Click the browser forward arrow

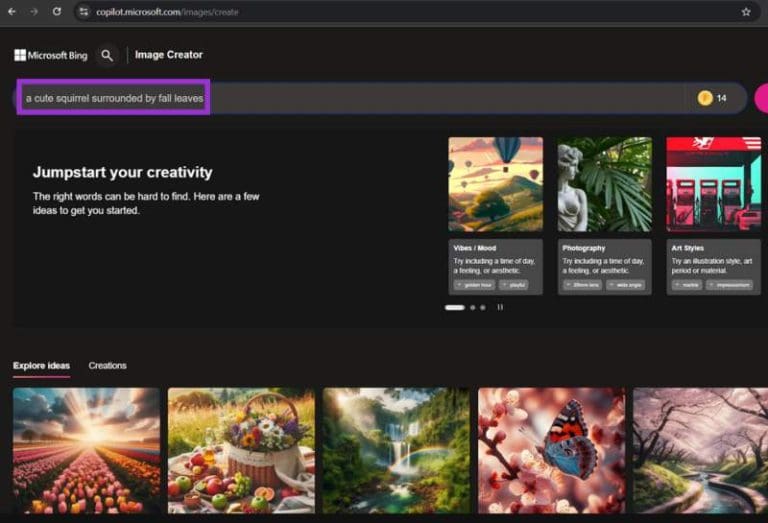34,12
